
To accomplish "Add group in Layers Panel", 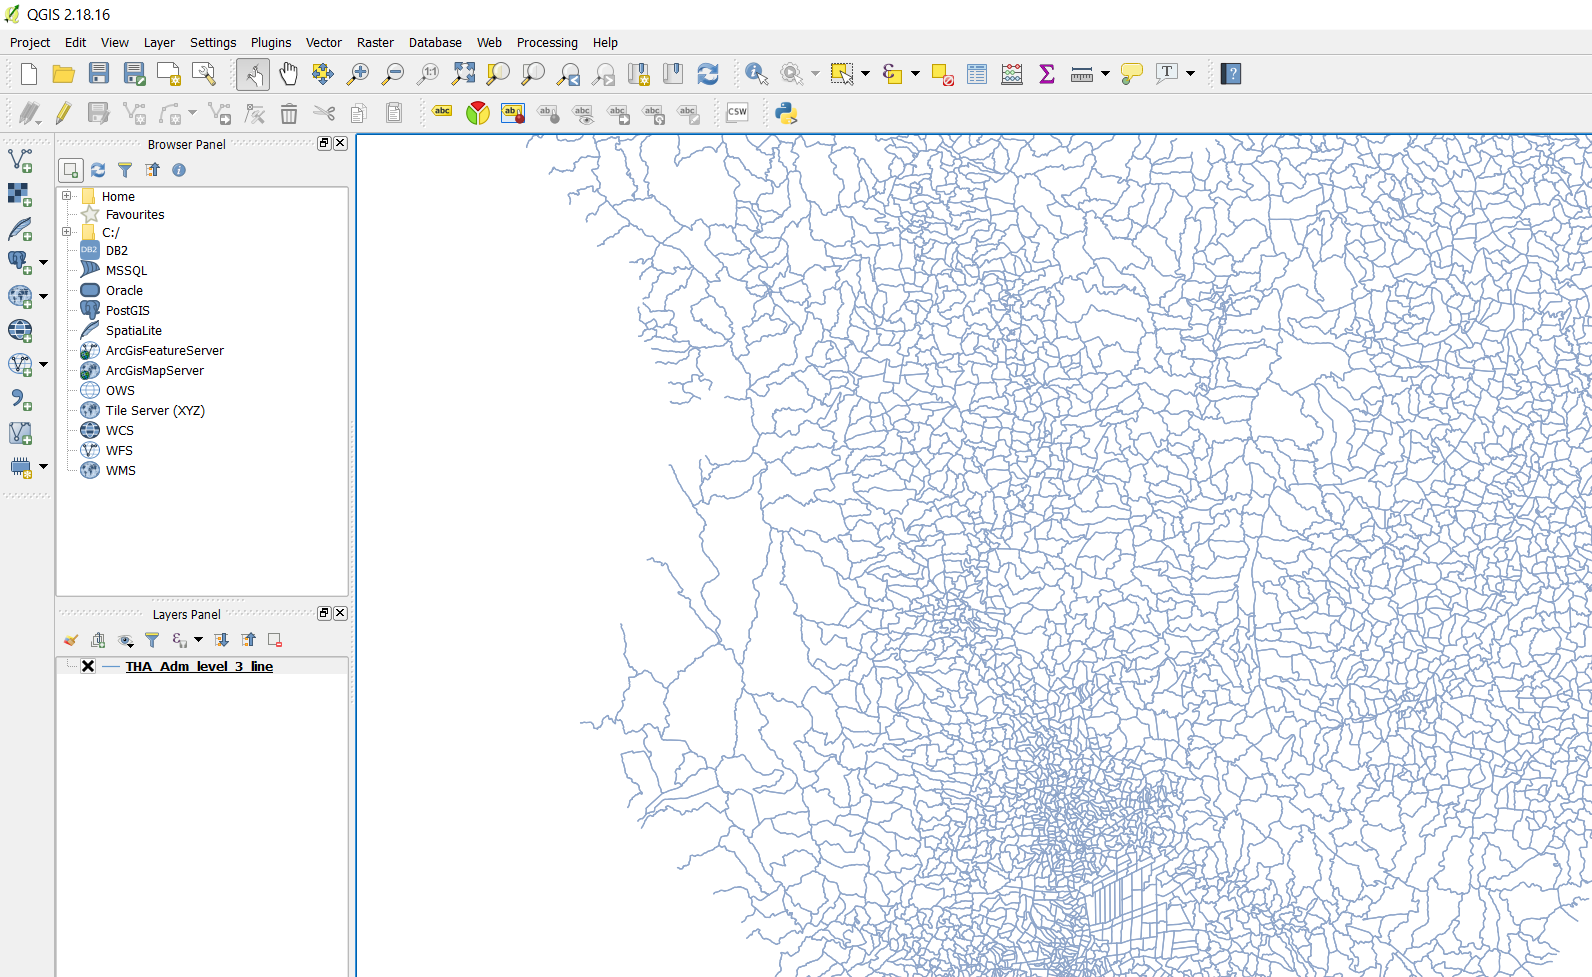I will pyautogui.click(x=98, y=640).
